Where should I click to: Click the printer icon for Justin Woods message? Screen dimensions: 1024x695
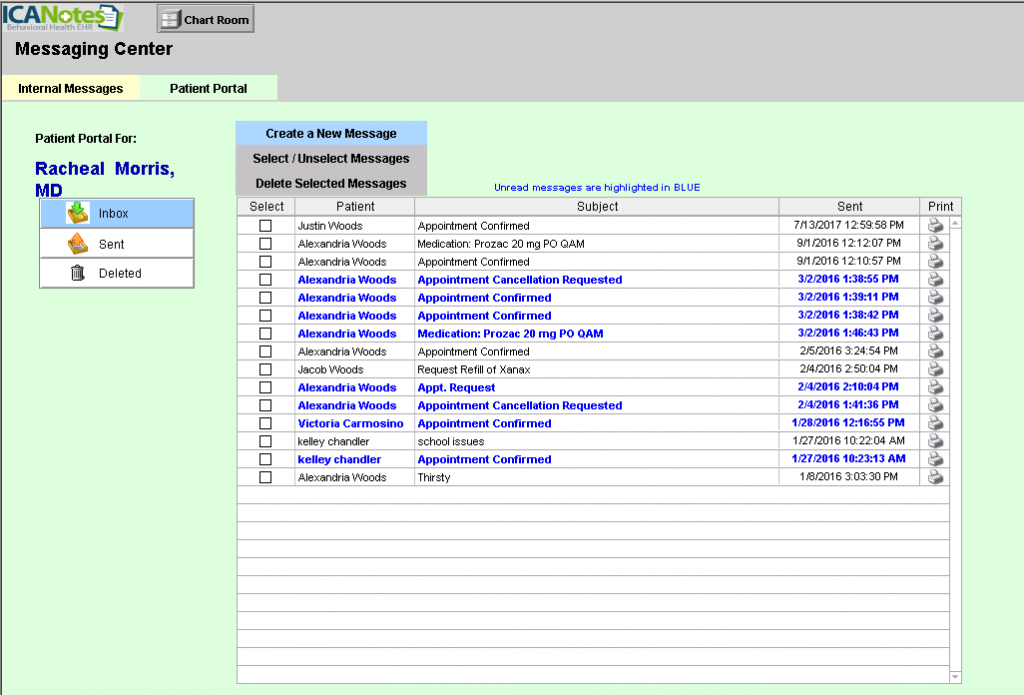[936, 226]
